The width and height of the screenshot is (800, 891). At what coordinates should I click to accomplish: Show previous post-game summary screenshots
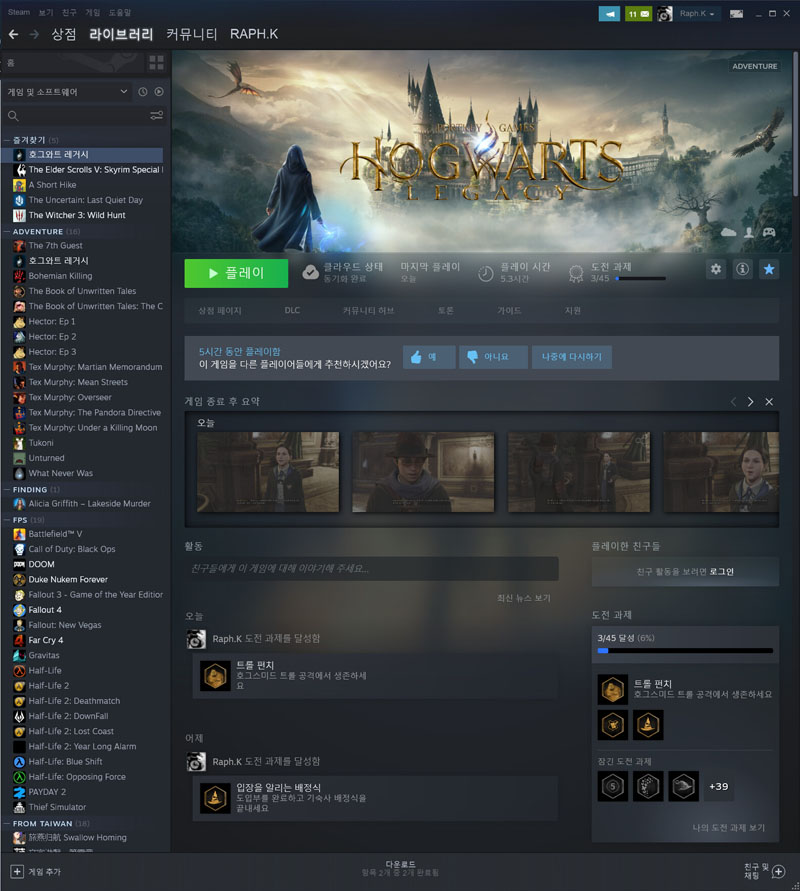tap(734, 402)
